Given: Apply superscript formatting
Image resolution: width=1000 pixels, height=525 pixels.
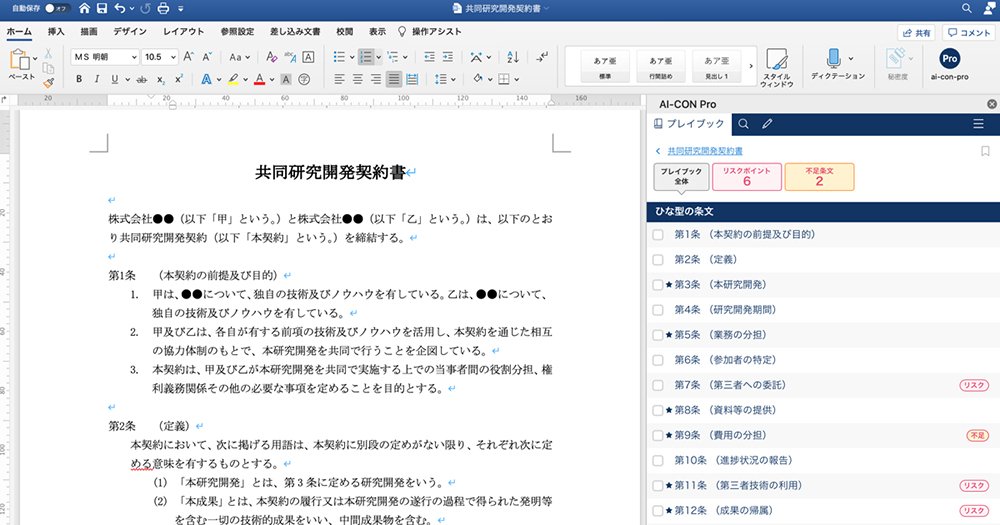Looking at the screenshot, I should tap(179, 79).
